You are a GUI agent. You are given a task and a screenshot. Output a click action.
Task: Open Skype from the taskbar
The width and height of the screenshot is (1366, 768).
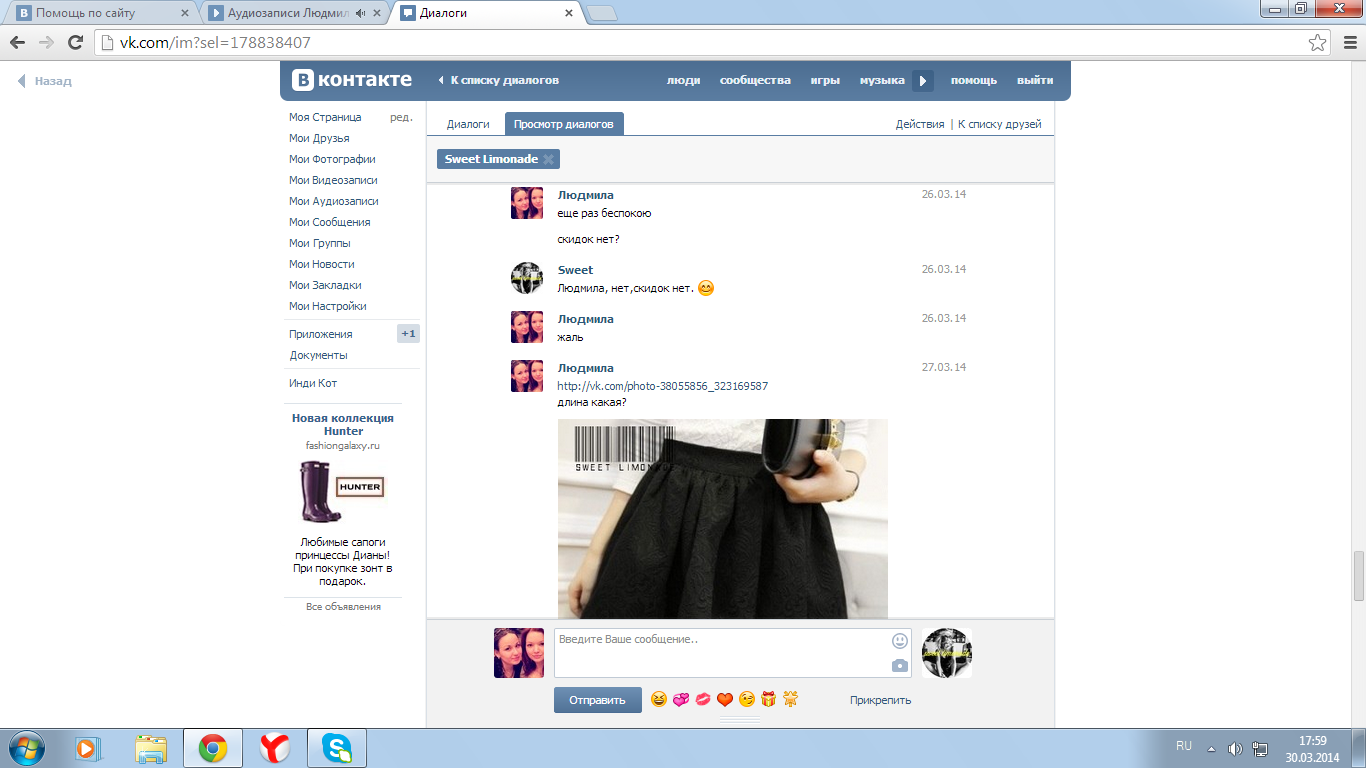tap(337, 748)
